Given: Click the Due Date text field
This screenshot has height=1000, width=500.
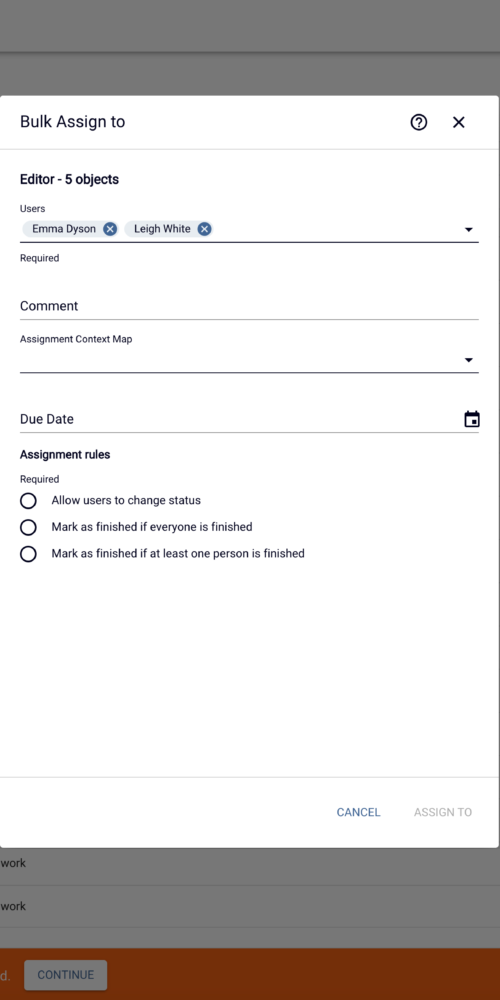Looking at the screenshot, I should pos(240,419).
